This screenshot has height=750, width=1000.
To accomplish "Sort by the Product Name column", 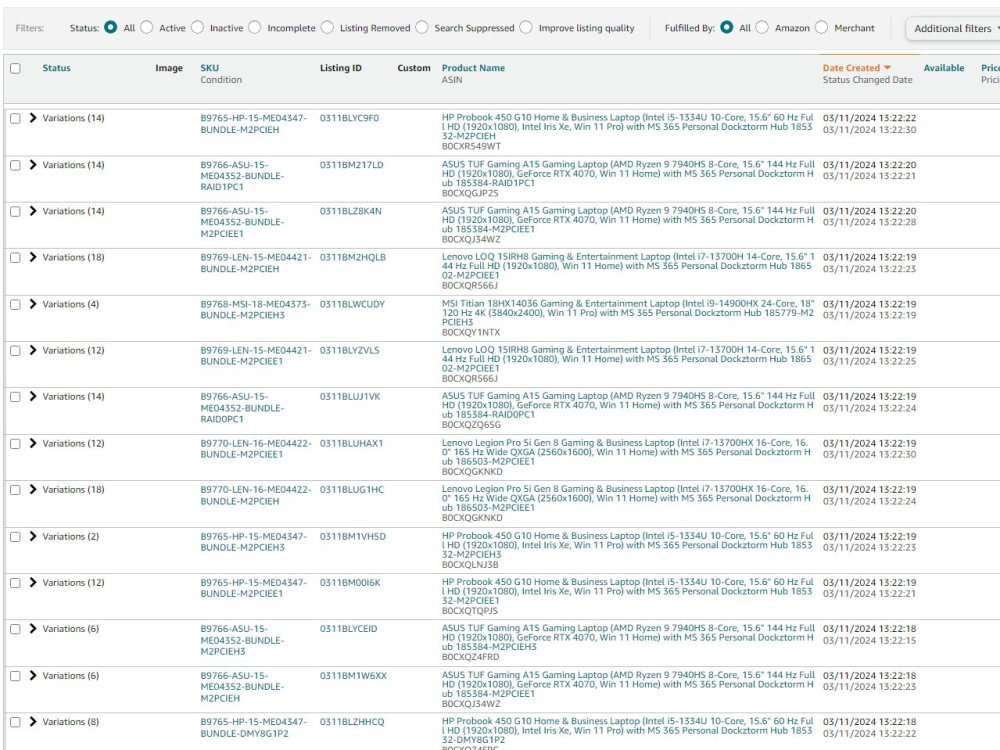I will pos(473,68).
